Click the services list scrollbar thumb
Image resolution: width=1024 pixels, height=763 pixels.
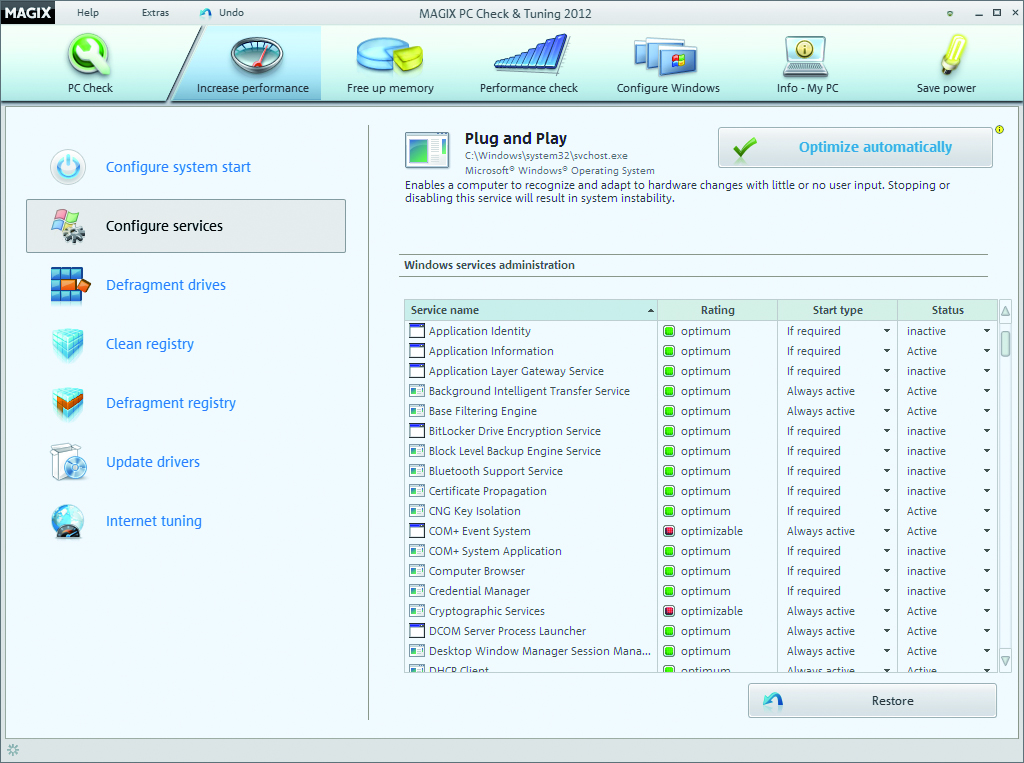1006,344
